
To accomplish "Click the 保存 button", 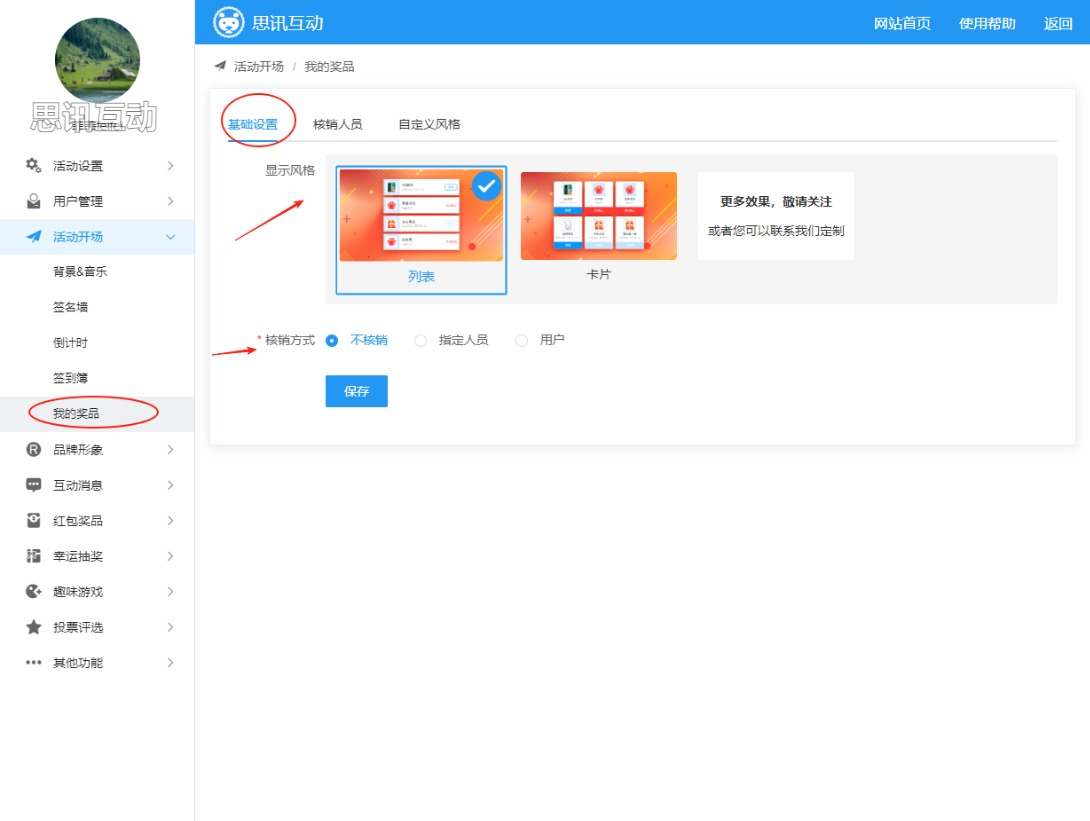I will [x=357, y=391].
